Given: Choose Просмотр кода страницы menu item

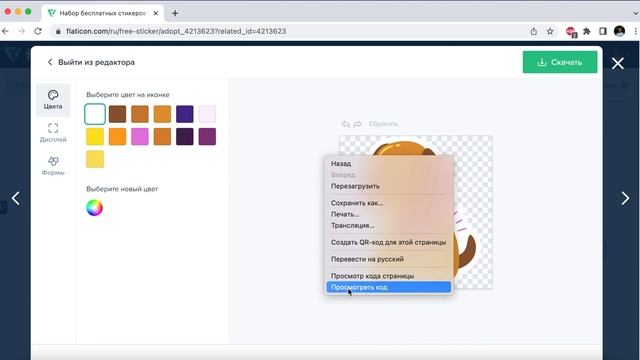Looking at the screenshot, I should [389, 276].
